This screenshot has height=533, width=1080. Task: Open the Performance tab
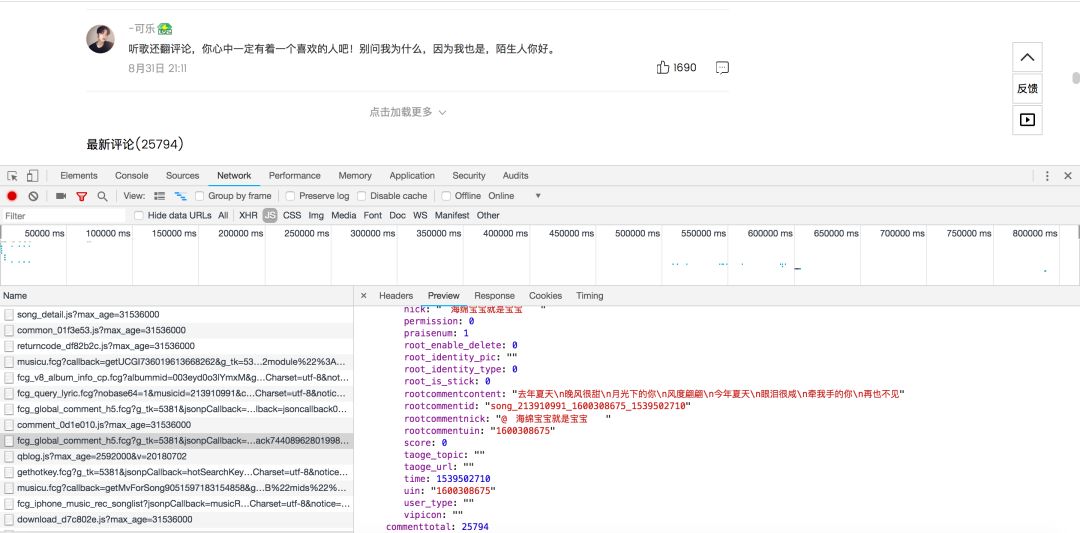pyautogui.click(x=295, y=176)
